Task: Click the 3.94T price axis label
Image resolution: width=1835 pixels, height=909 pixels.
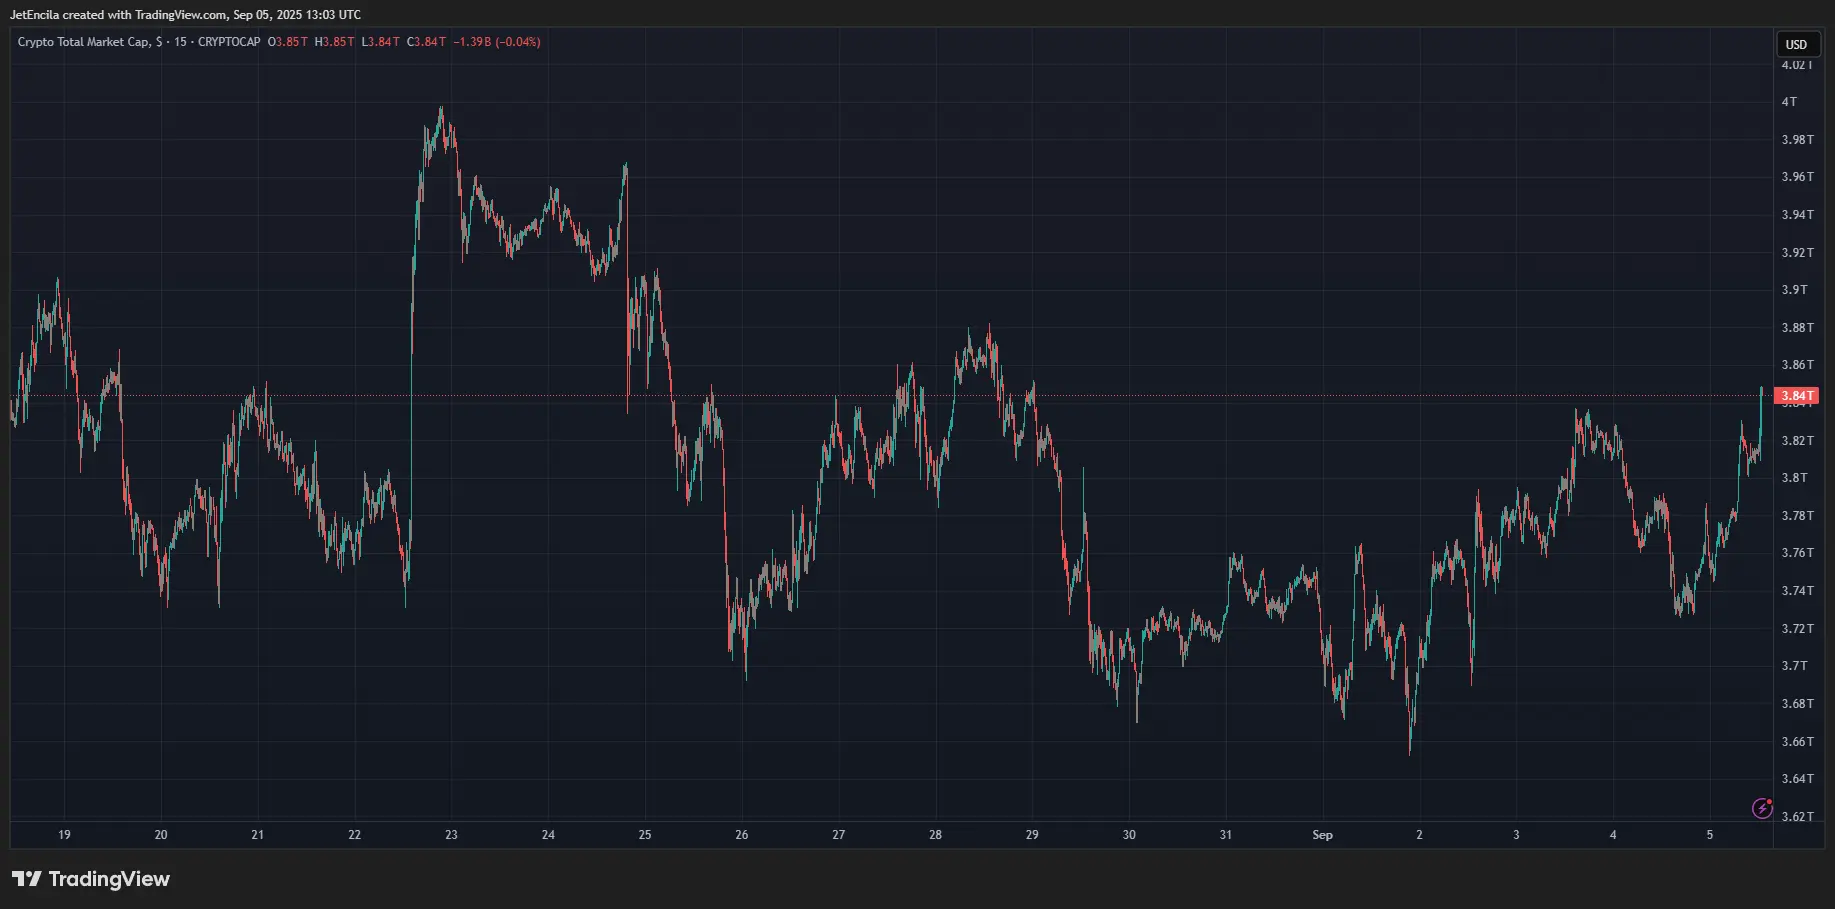Action: click(x=1797, y=215)
